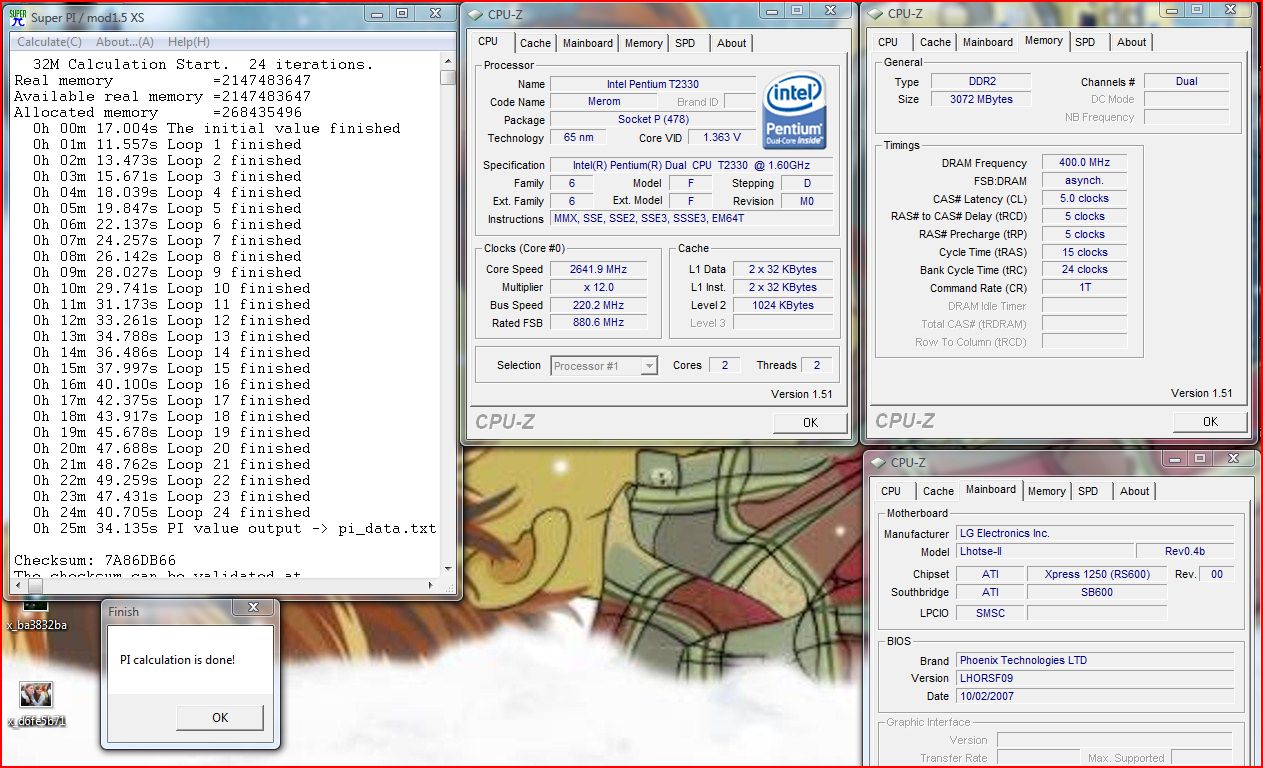
Task: Select SPD tab in Mainboard window
Action: [x=1088, y=491]
